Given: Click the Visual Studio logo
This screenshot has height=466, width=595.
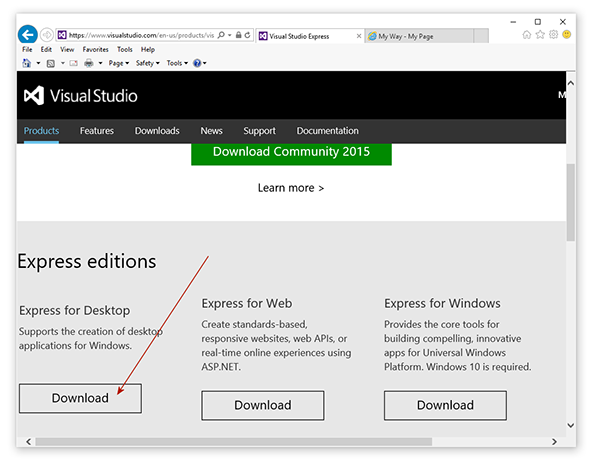Looking at the screenshot, I should (80, 96).
